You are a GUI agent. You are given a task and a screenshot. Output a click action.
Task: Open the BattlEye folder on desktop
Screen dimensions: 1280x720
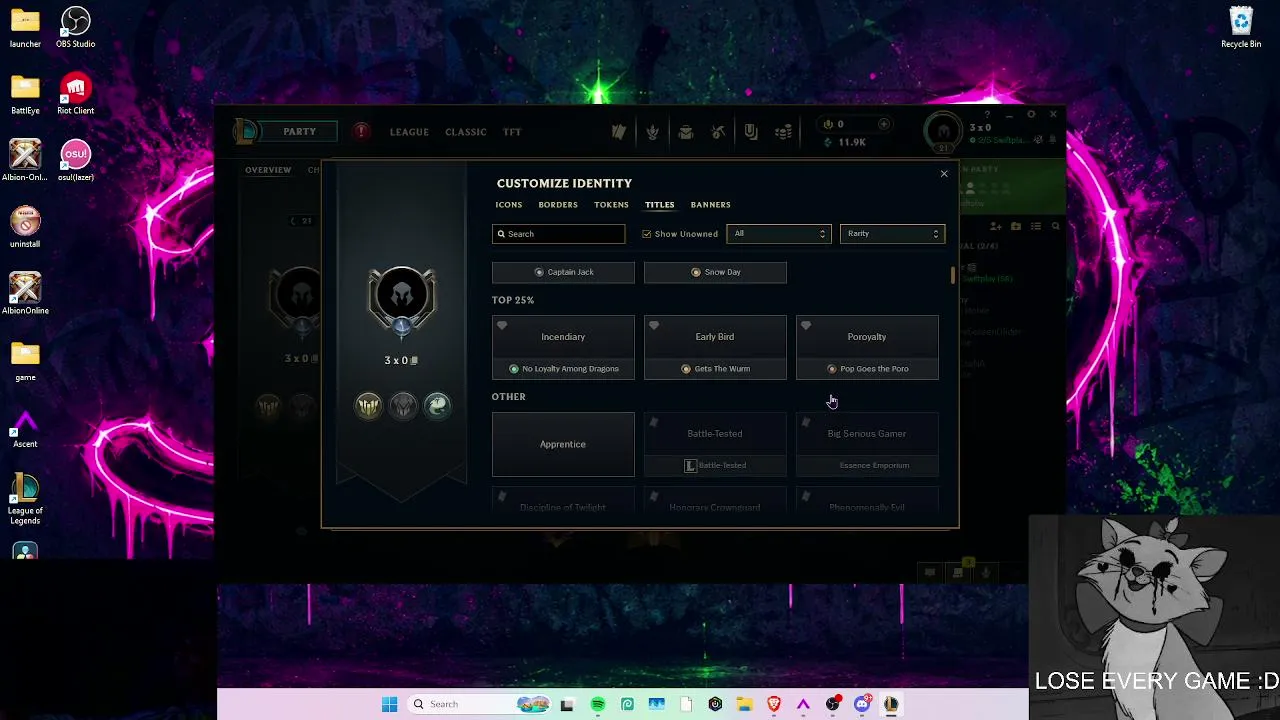(25, 95)
